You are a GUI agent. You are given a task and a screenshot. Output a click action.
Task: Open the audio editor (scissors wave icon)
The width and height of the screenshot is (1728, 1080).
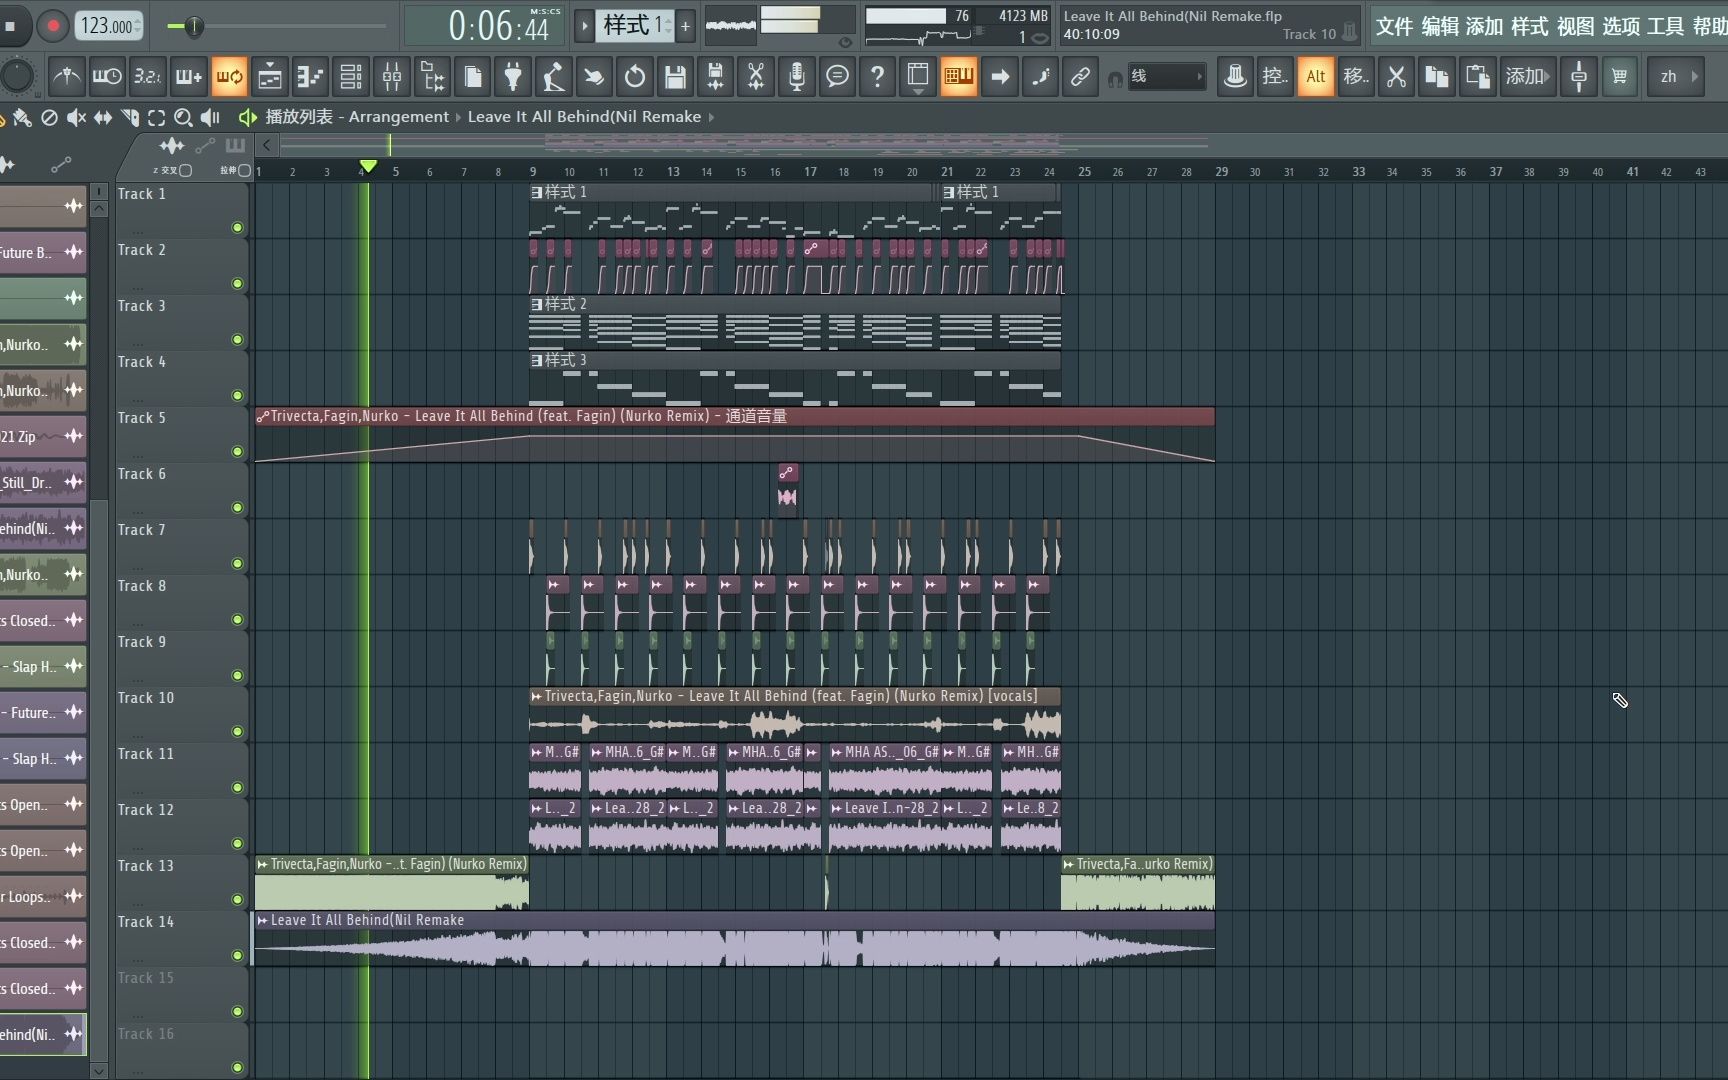pos(756,76)
